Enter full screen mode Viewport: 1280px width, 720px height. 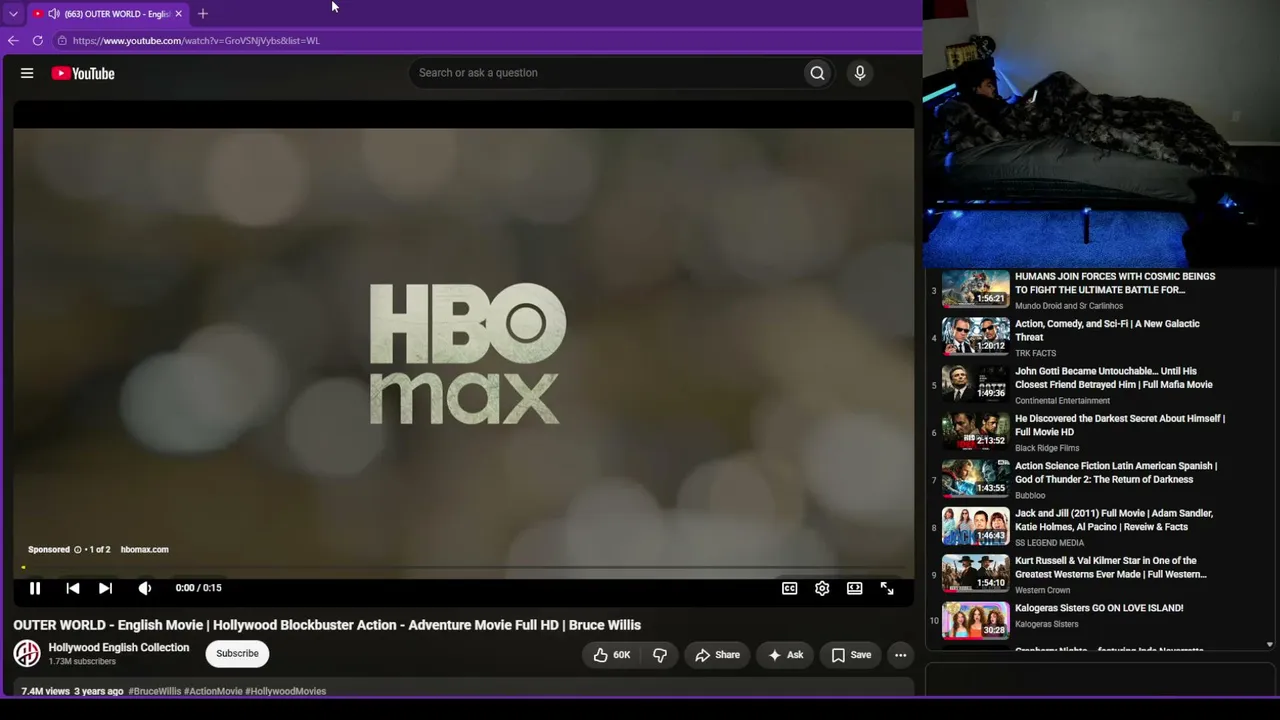click(887, 588)
